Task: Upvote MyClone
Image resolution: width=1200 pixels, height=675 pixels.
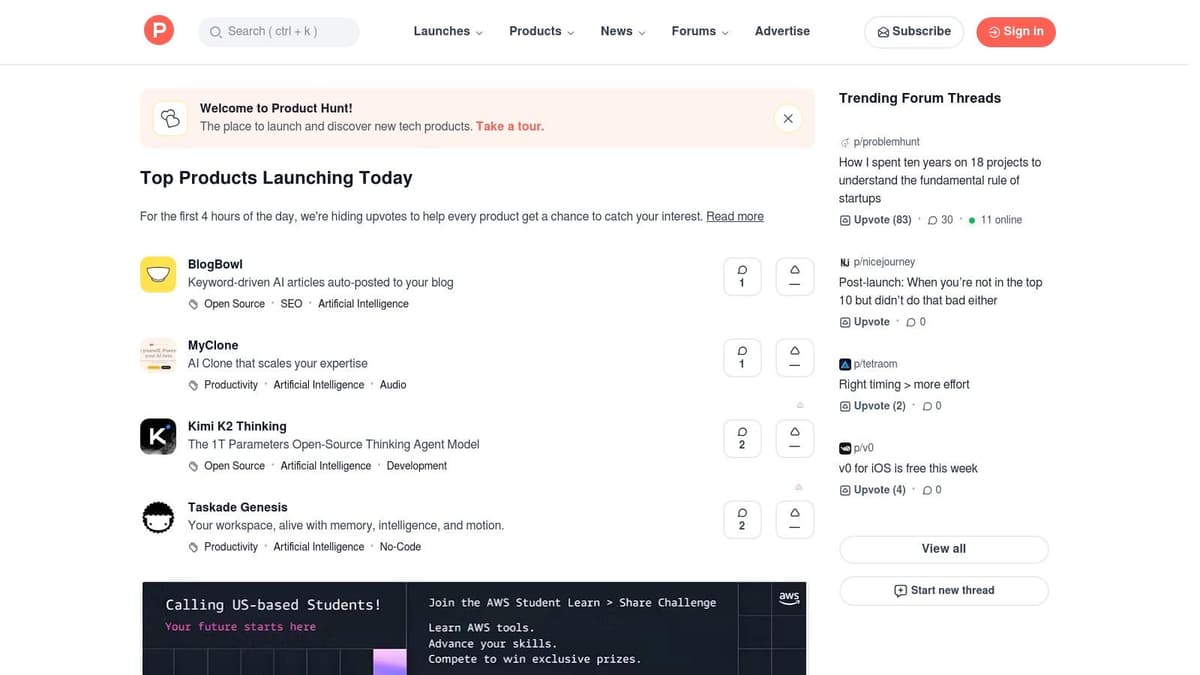Action: (x=794, y=357)
